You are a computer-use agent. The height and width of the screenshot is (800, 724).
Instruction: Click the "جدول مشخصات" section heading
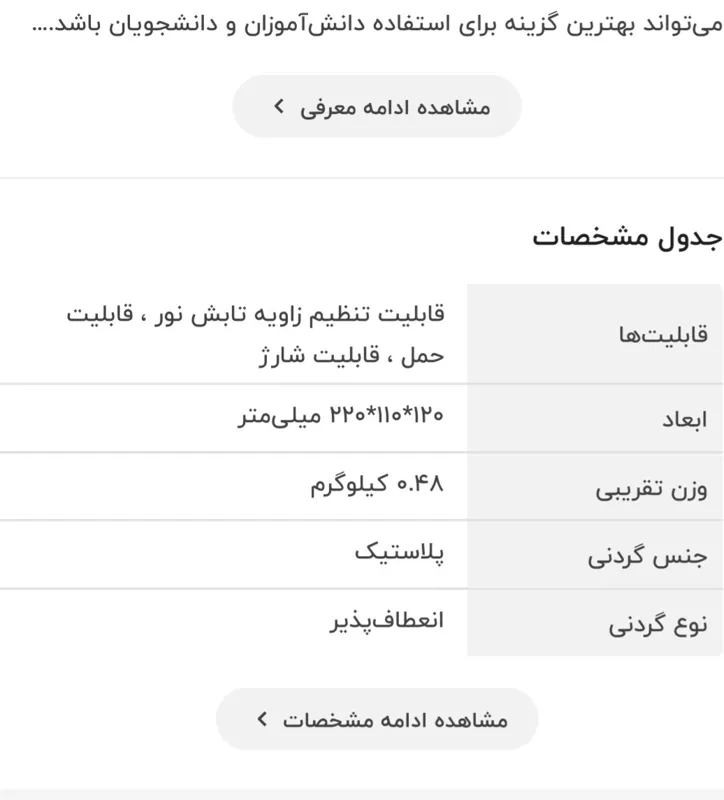(625, 238)
